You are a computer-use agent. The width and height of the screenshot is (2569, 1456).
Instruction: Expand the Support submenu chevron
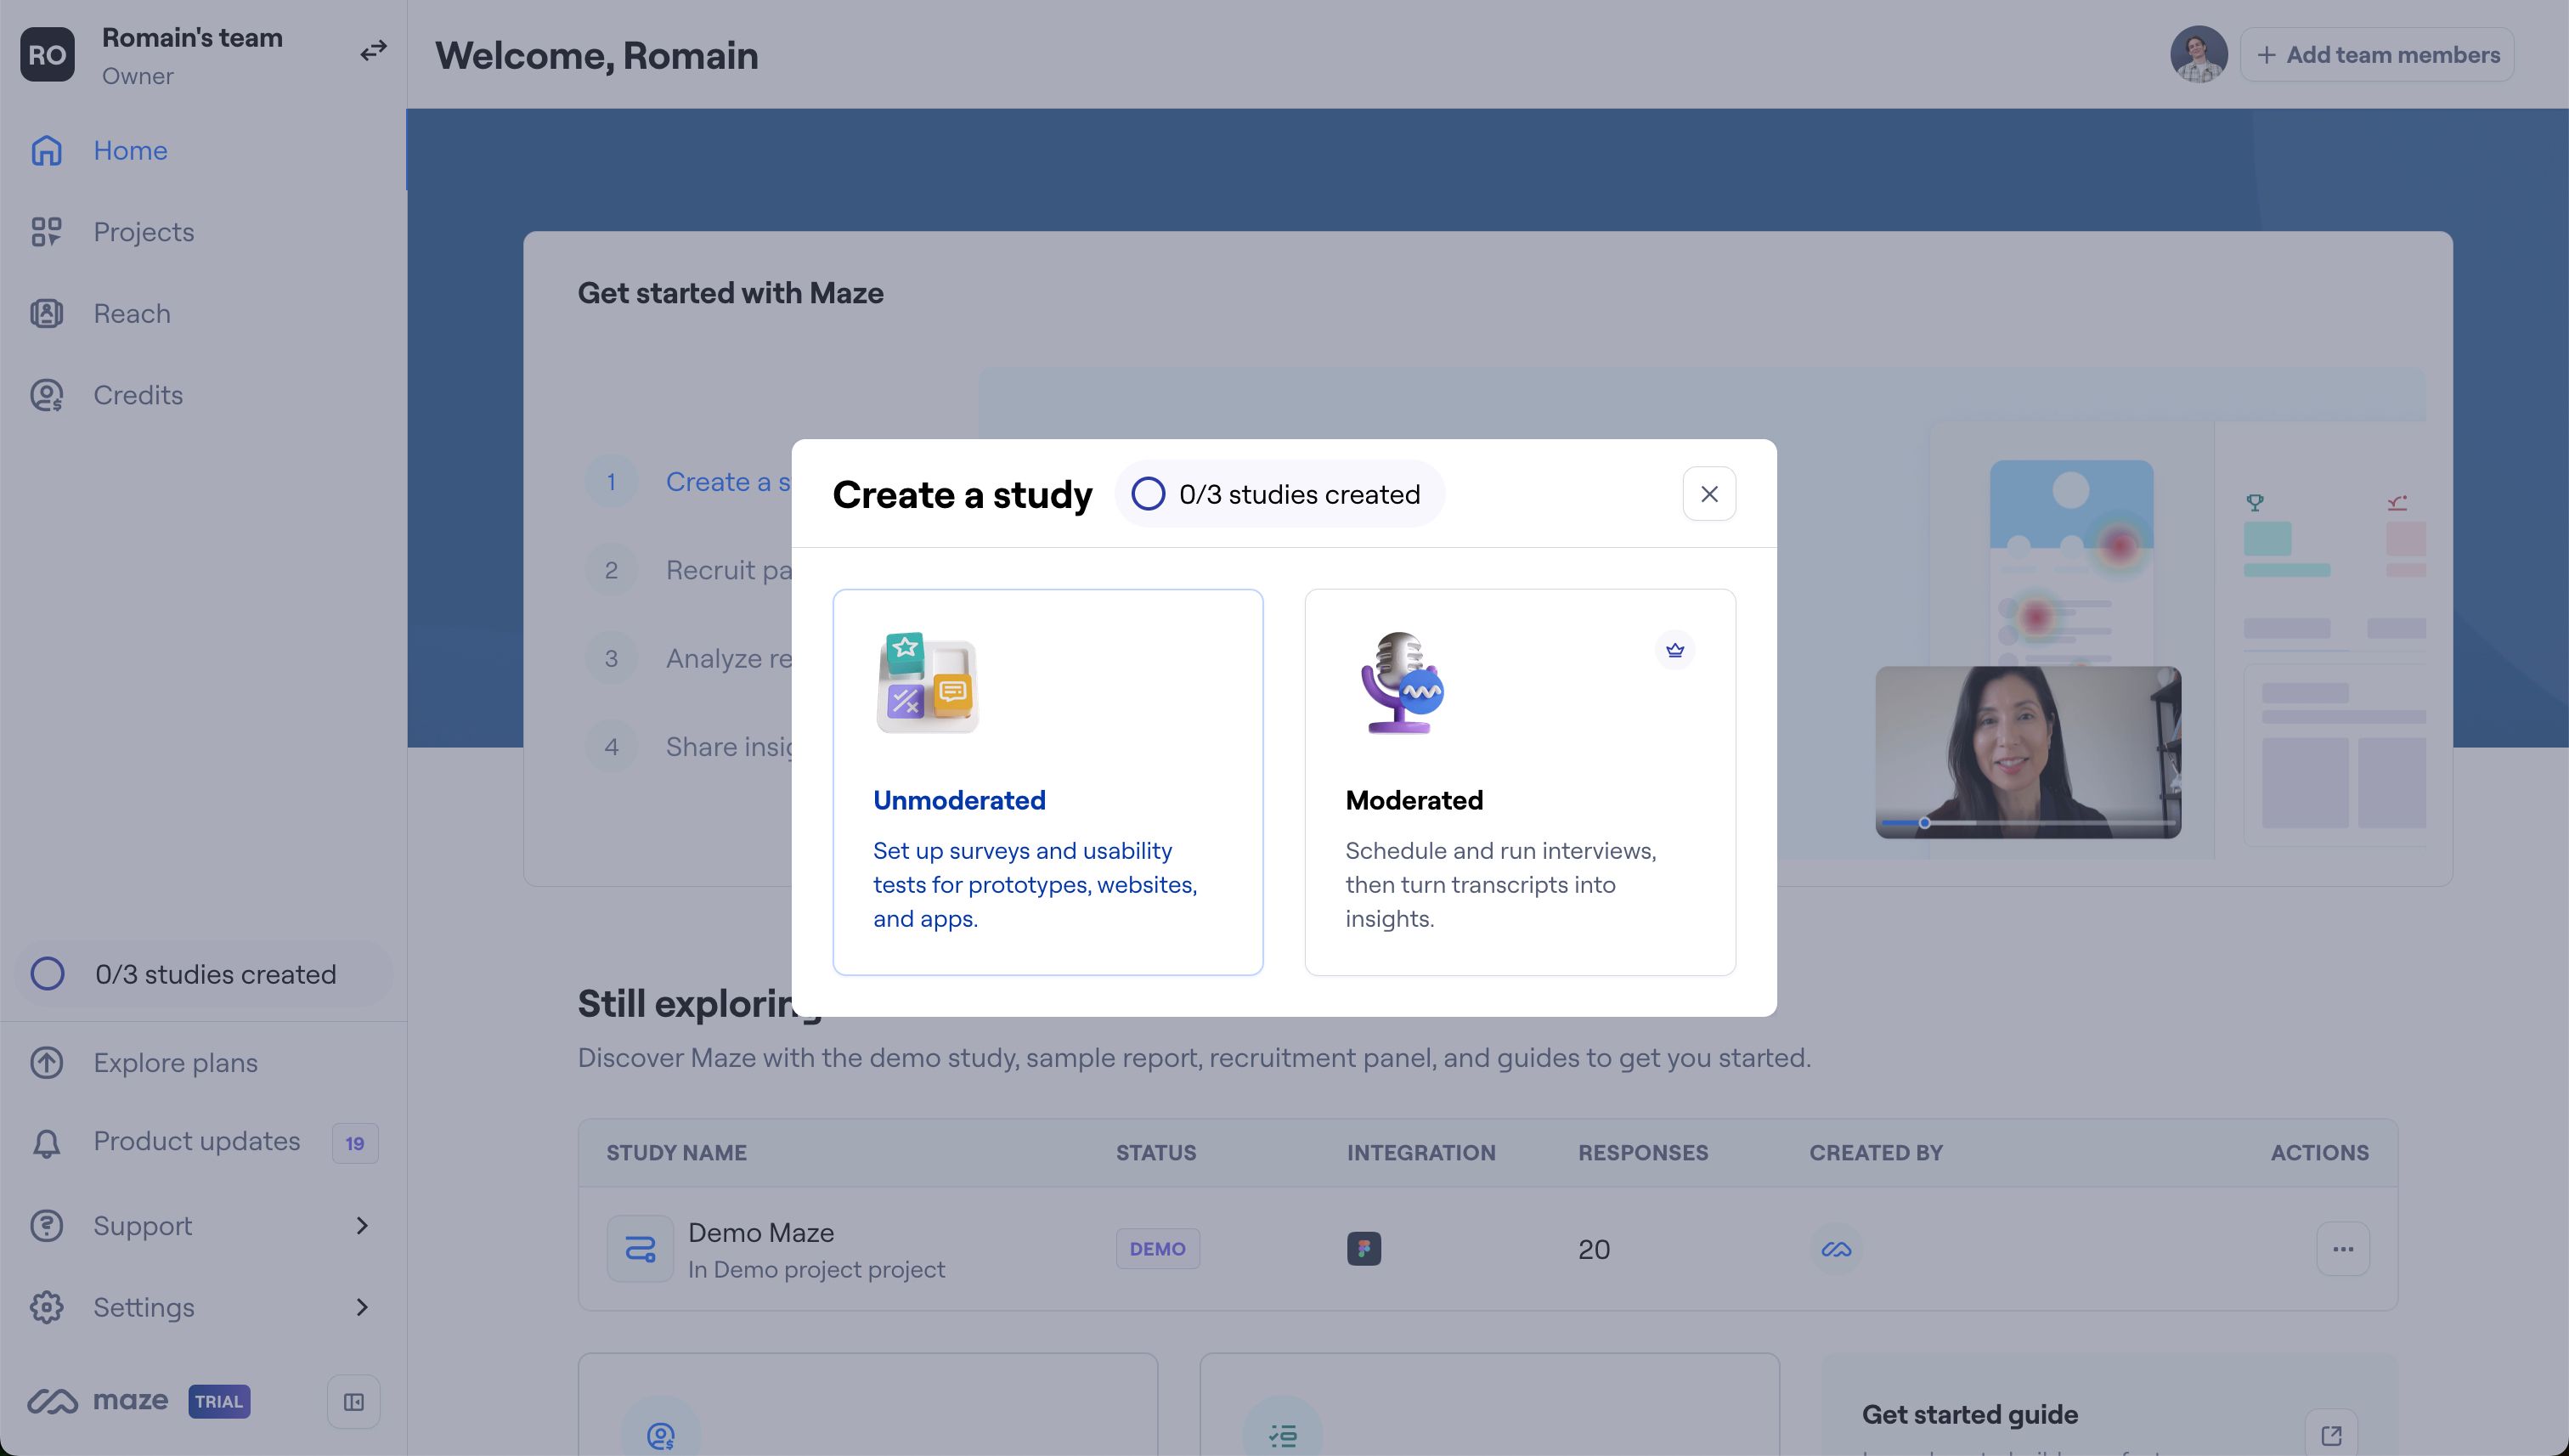tap(362, 1226)
